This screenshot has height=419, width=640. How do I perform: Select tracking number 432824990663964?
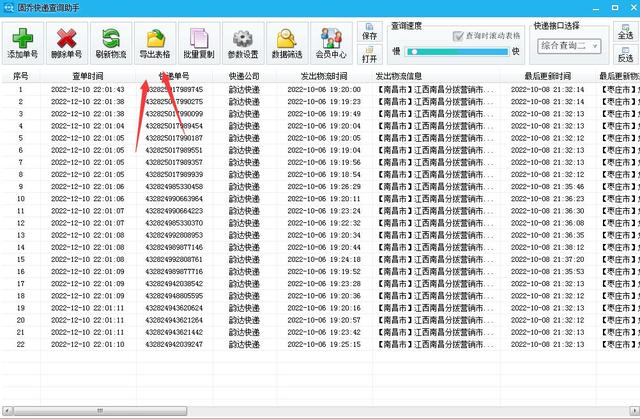(x=174, y=199)
